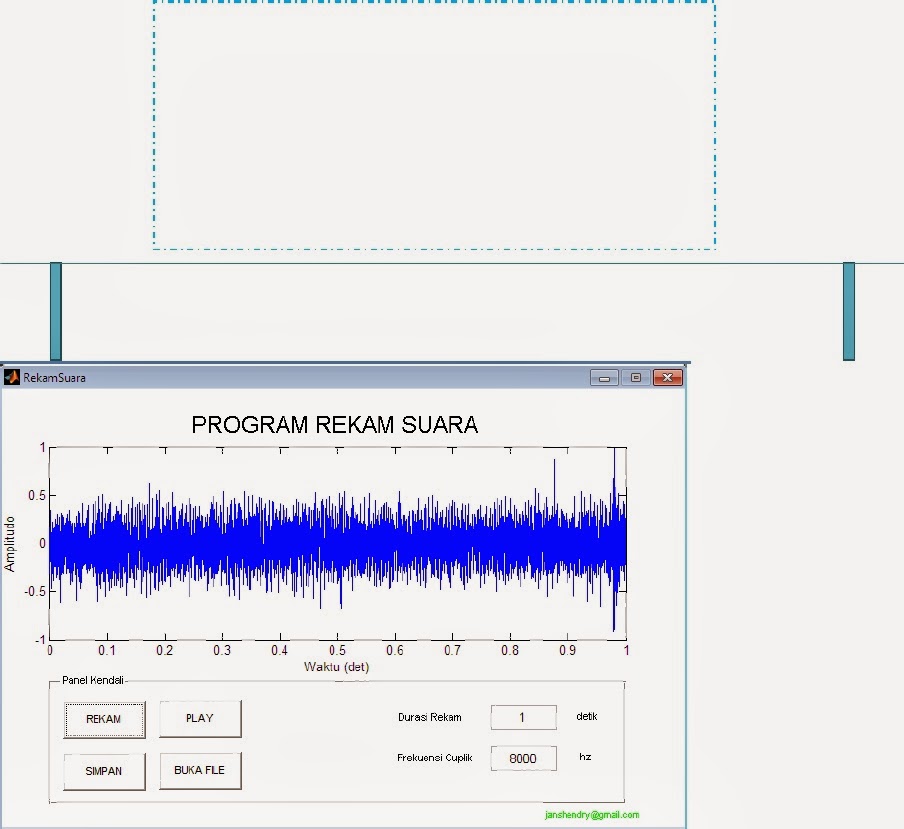Click the teal vertical bar on the right

(x=847, y=310)
